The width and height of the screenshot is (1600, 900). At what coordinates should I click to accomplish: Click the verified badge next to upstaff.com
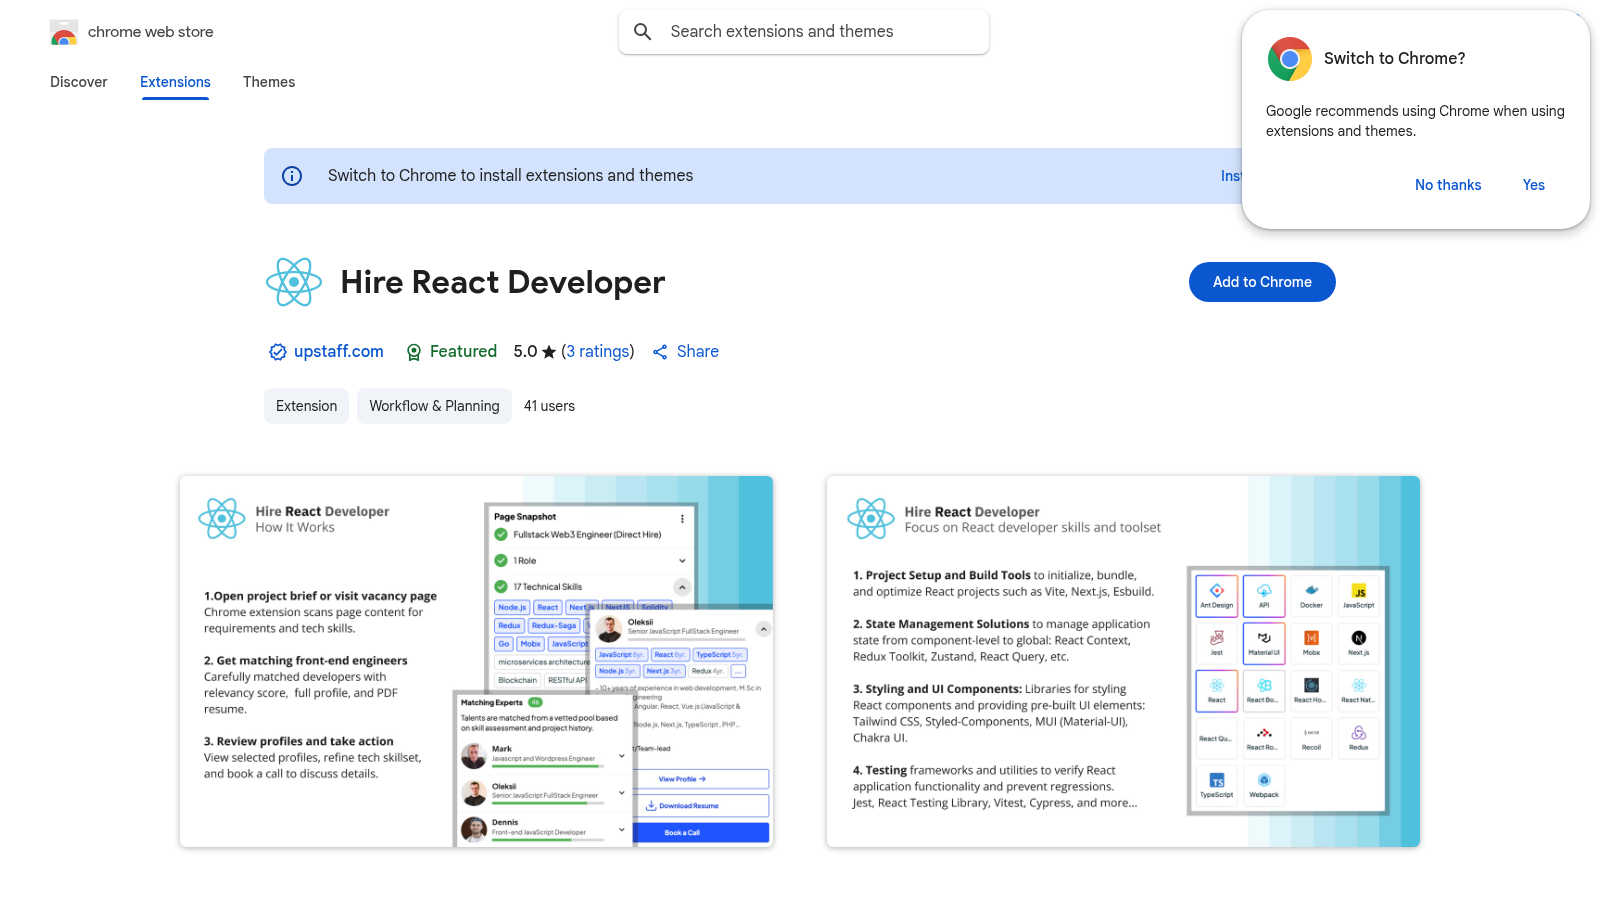[278, 352]
